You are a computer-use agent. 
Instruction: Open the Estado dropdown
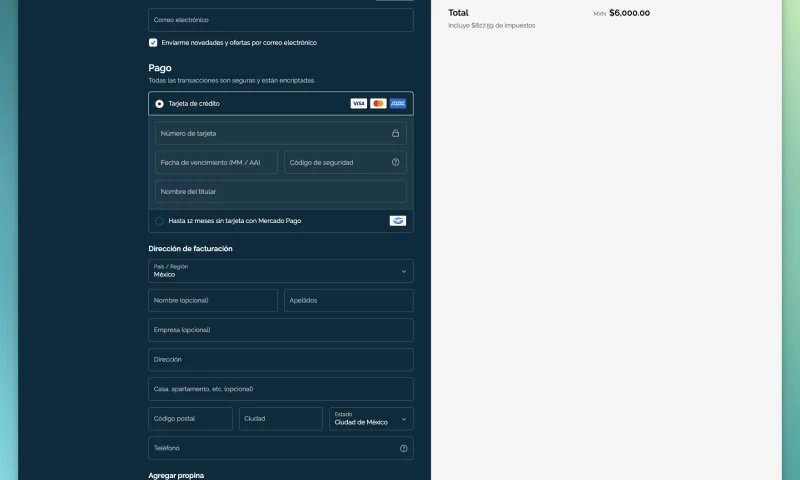pyautogui.click(x=371, y=419)
